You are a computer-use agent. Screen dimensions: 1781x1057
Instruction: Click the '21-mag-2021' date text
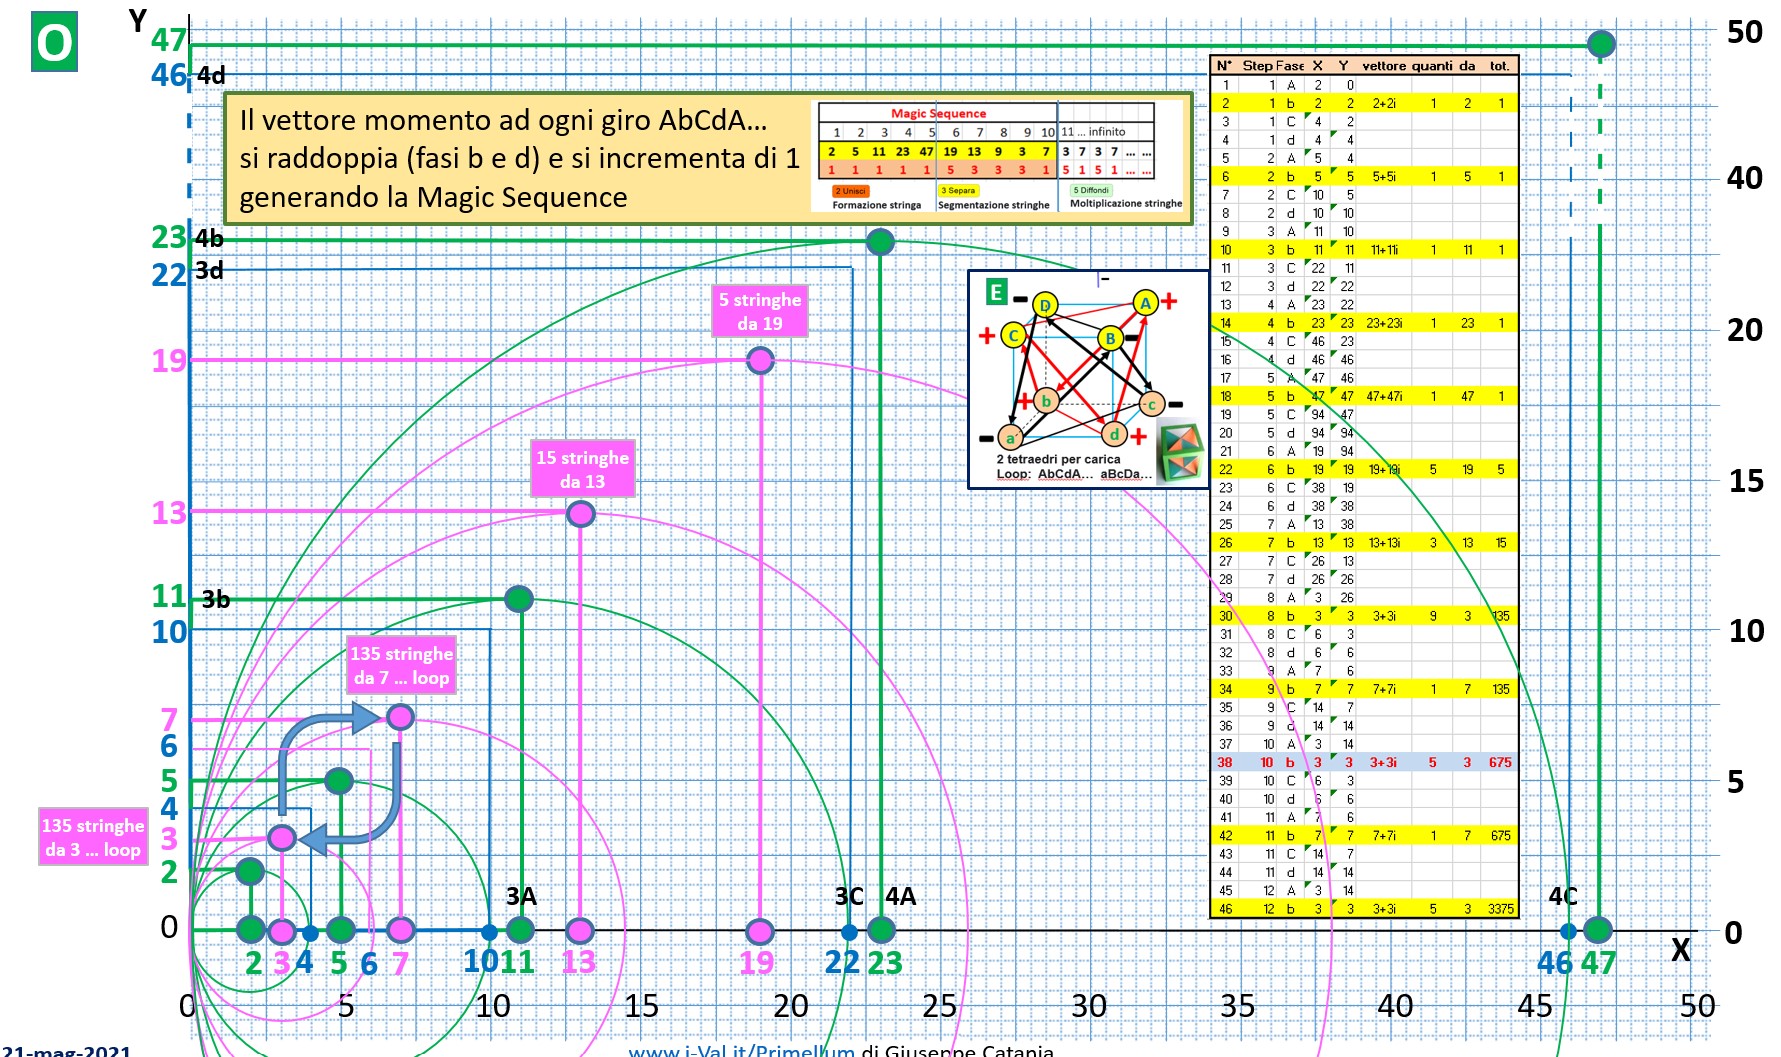pos(66,1050)
